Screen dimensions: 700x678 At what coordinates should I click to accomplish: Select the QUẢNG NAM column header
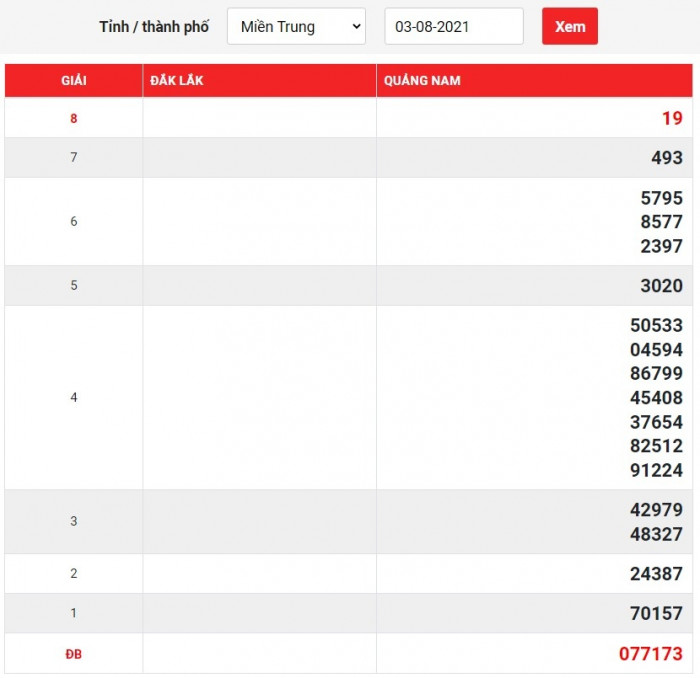coord(421,81)
